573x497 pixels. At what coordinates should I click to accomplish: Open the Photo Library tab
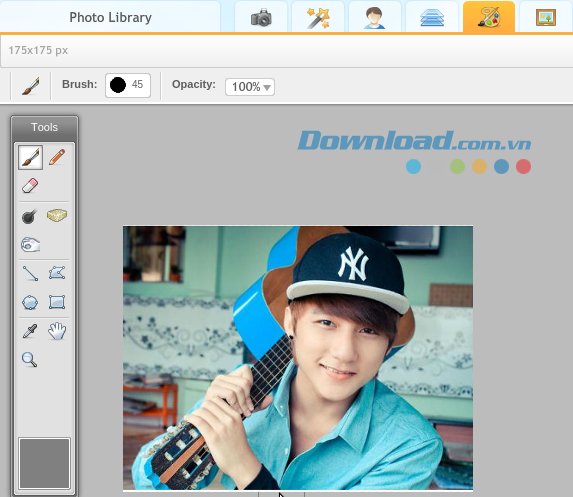pyautogui.click(x=110, y=17)
